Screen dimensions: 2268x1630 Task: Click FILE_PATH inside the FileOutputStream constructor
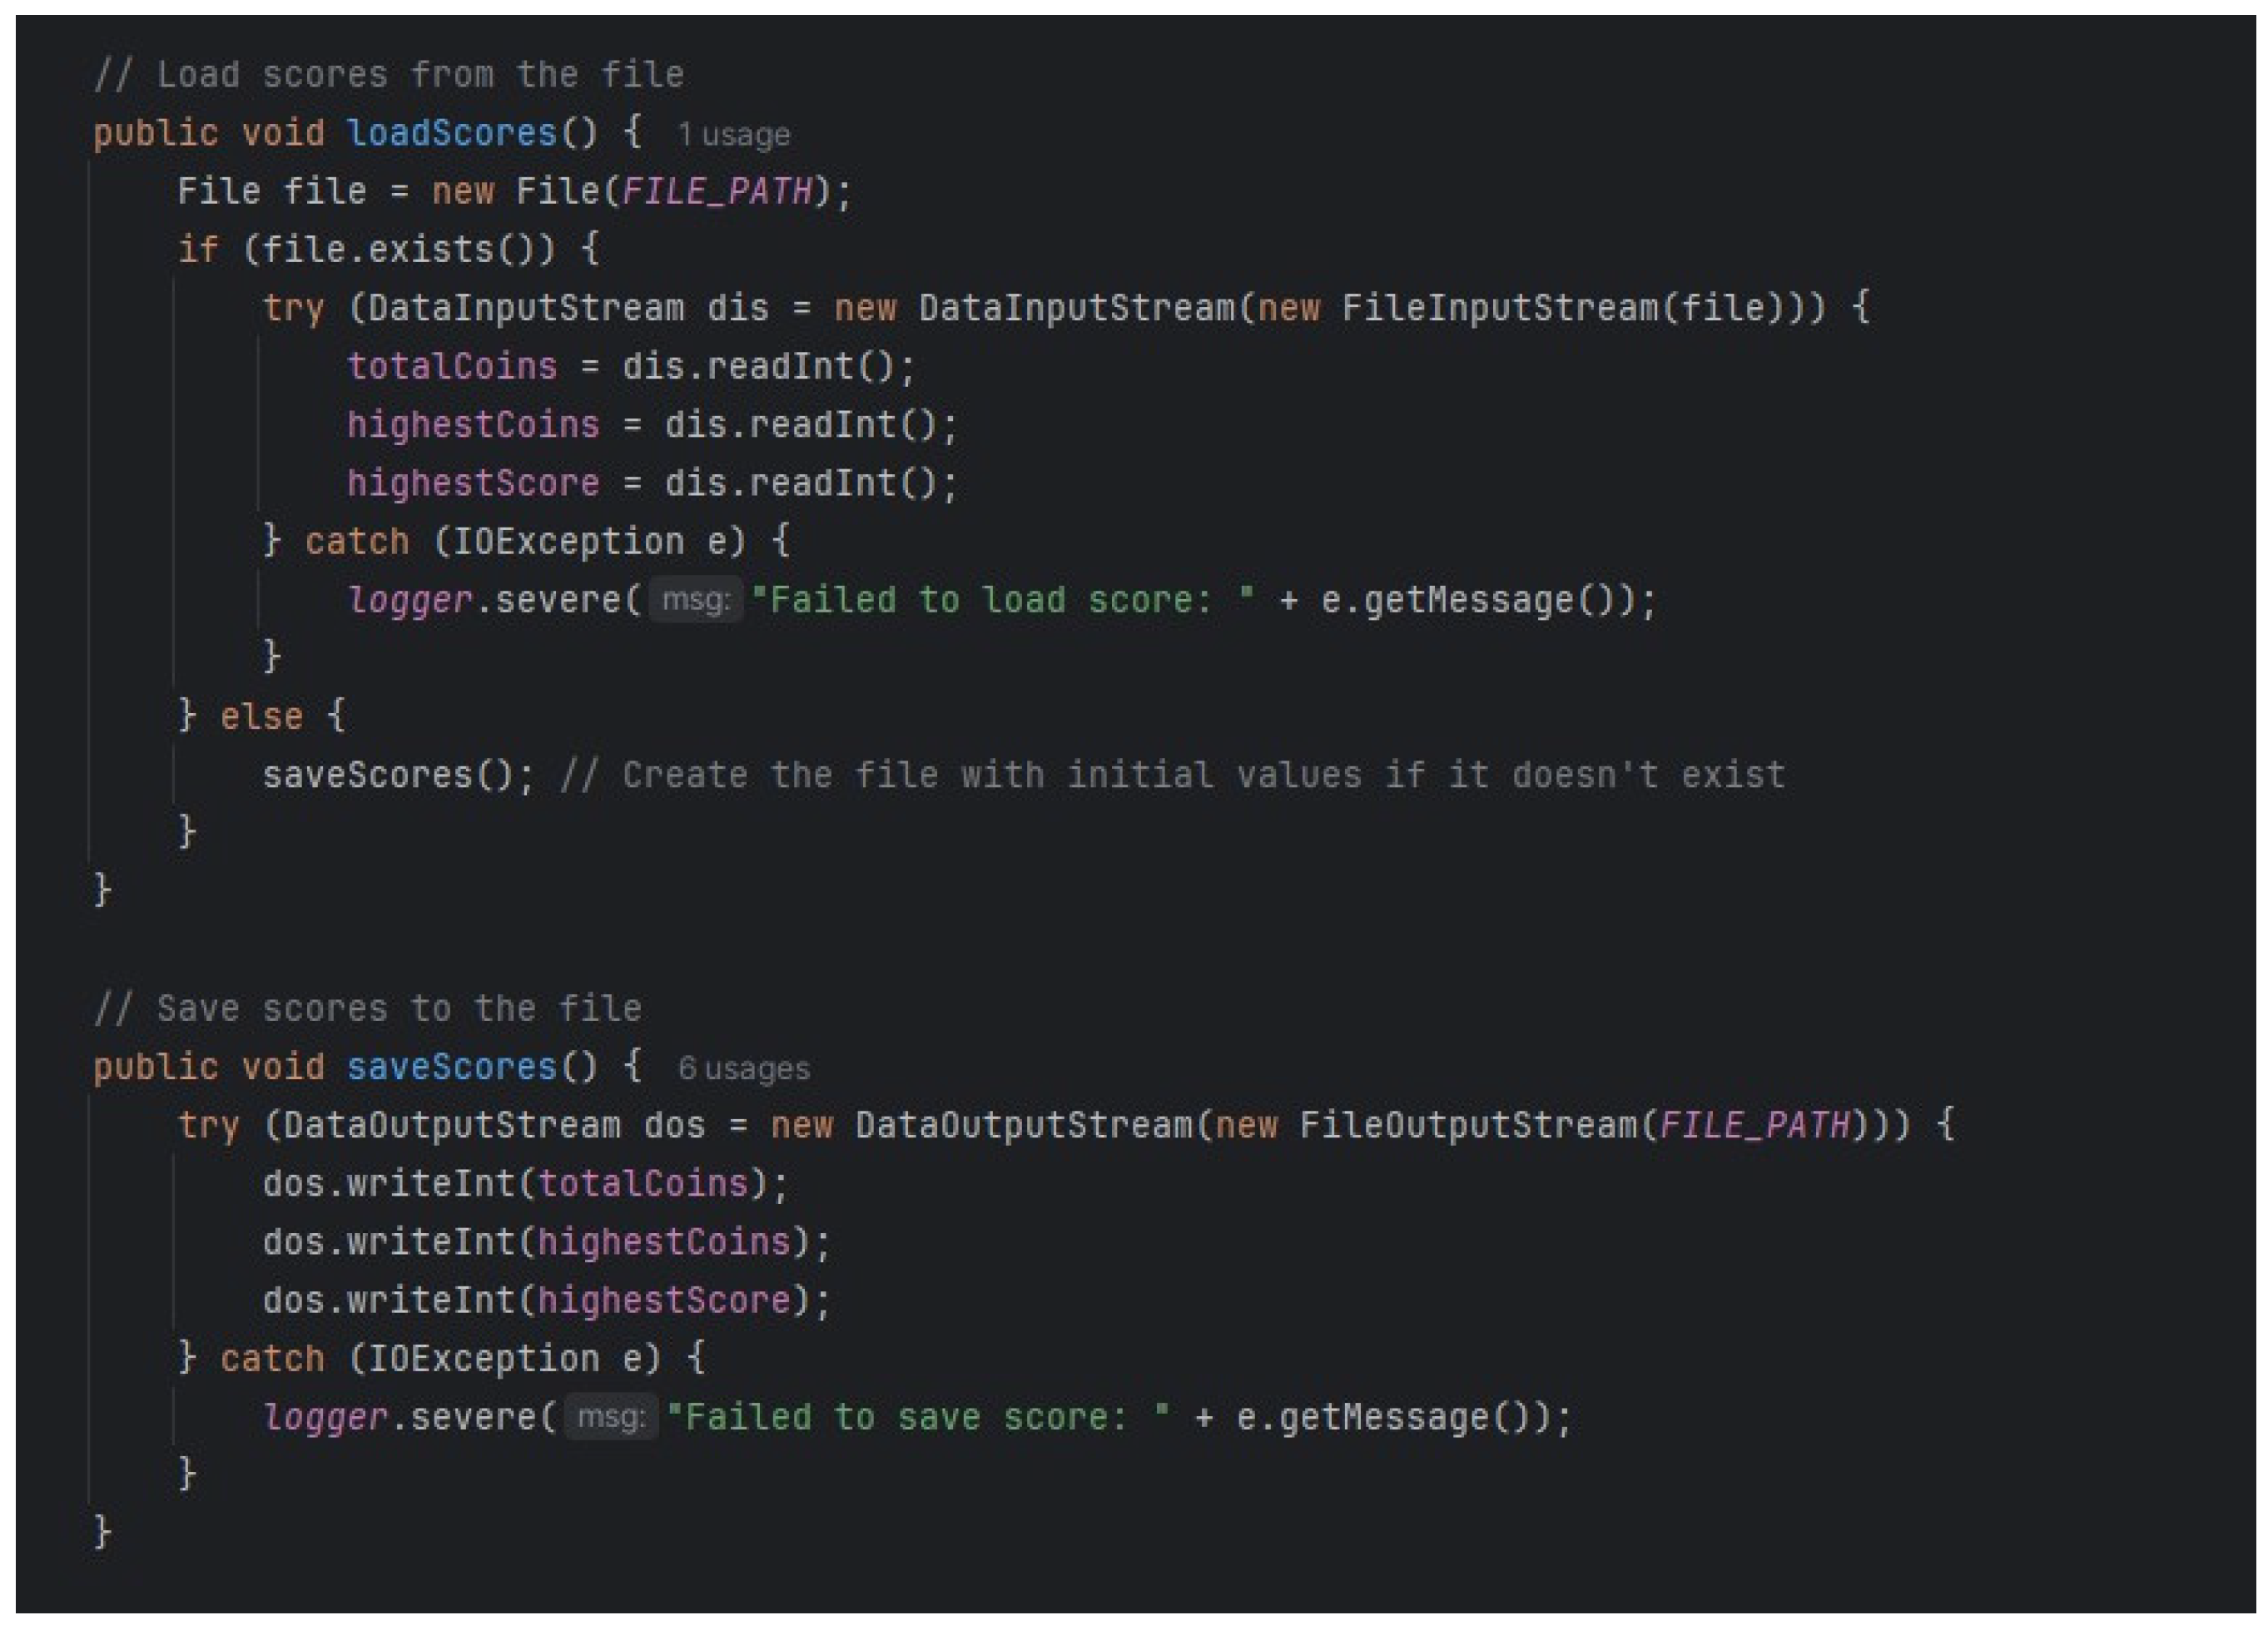pos(1754,1126)
